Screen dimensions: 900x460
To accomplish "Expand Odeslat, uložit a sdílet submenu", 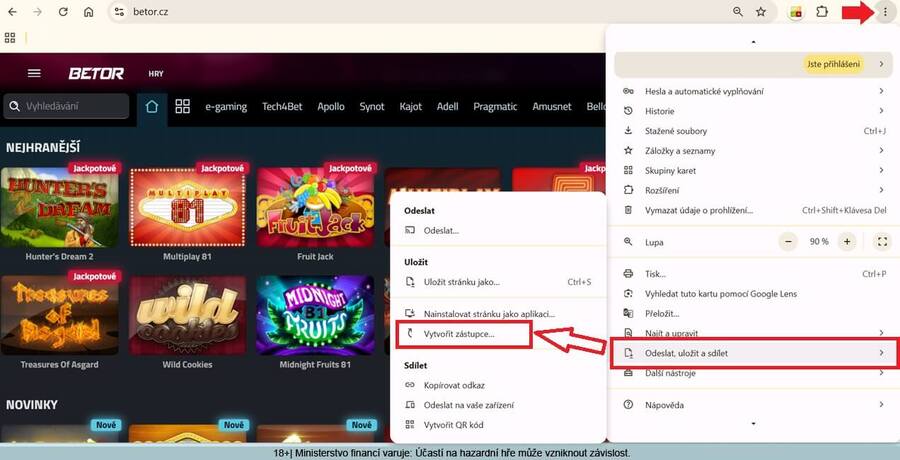I will pos(753,353).
